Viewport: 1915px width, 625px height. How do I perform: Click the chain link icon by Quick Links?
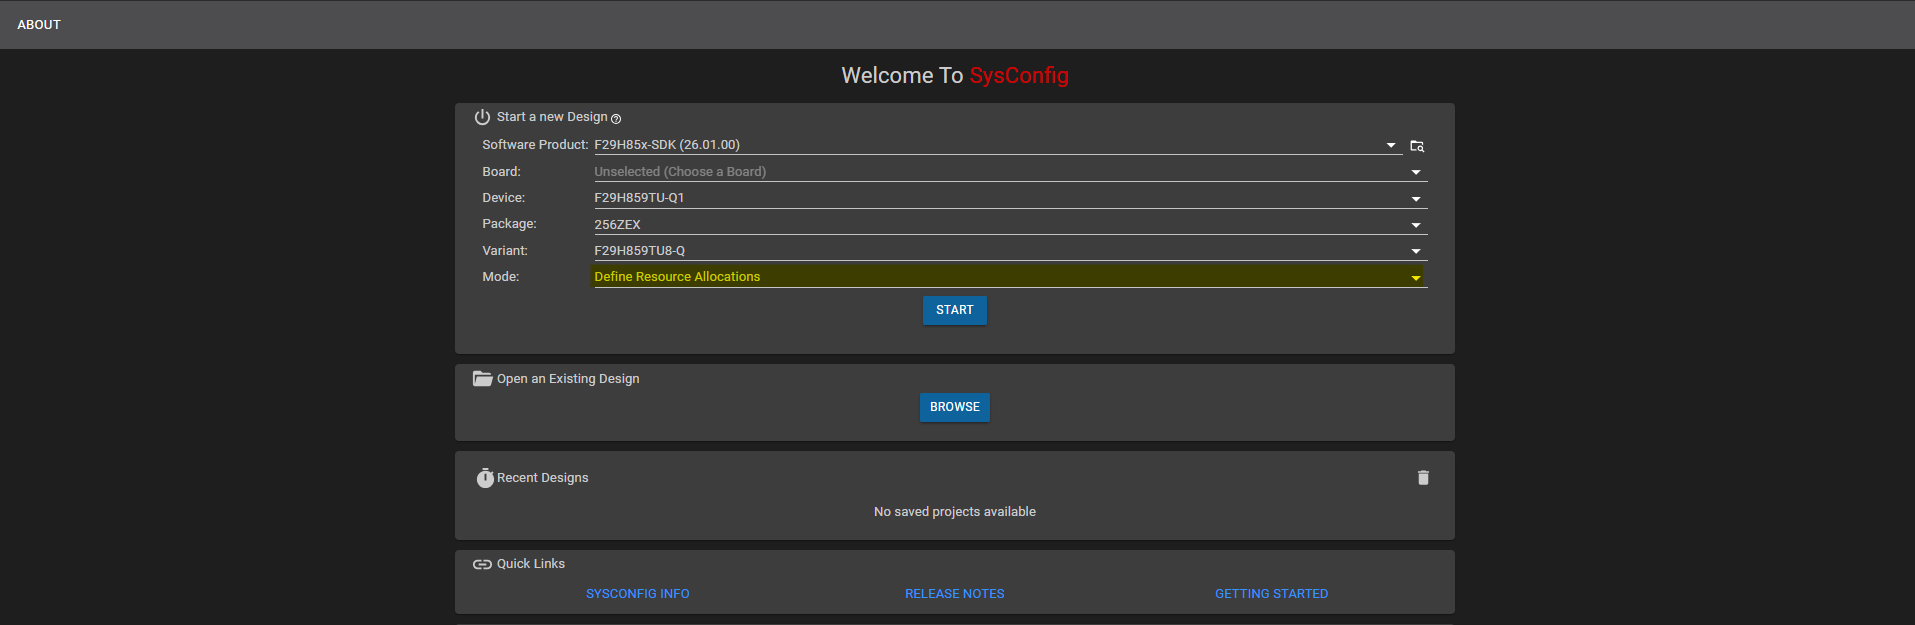(x=482, y=564)
